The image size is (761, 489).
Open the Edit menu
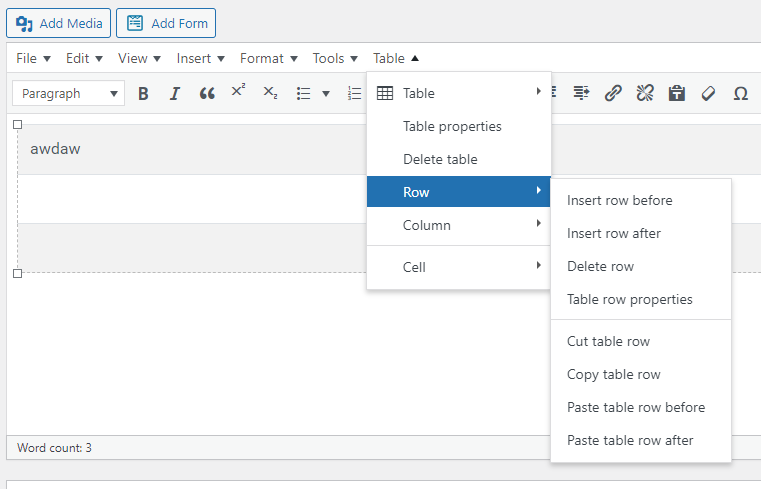(84, 58)
